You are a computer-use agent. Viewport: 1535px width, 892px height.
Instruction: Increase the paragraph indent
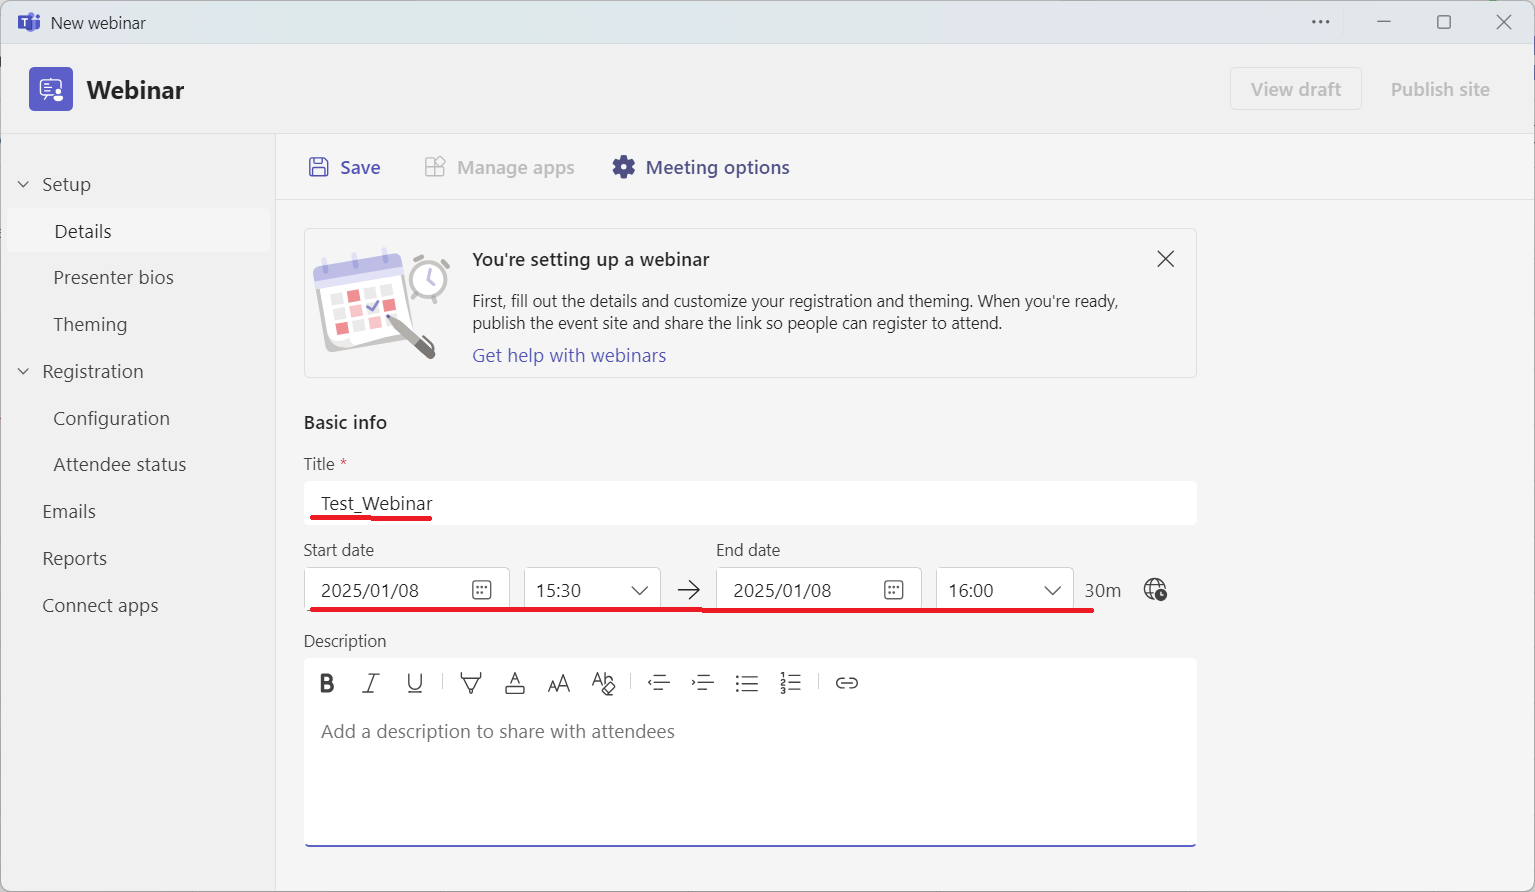coord(702,683)
